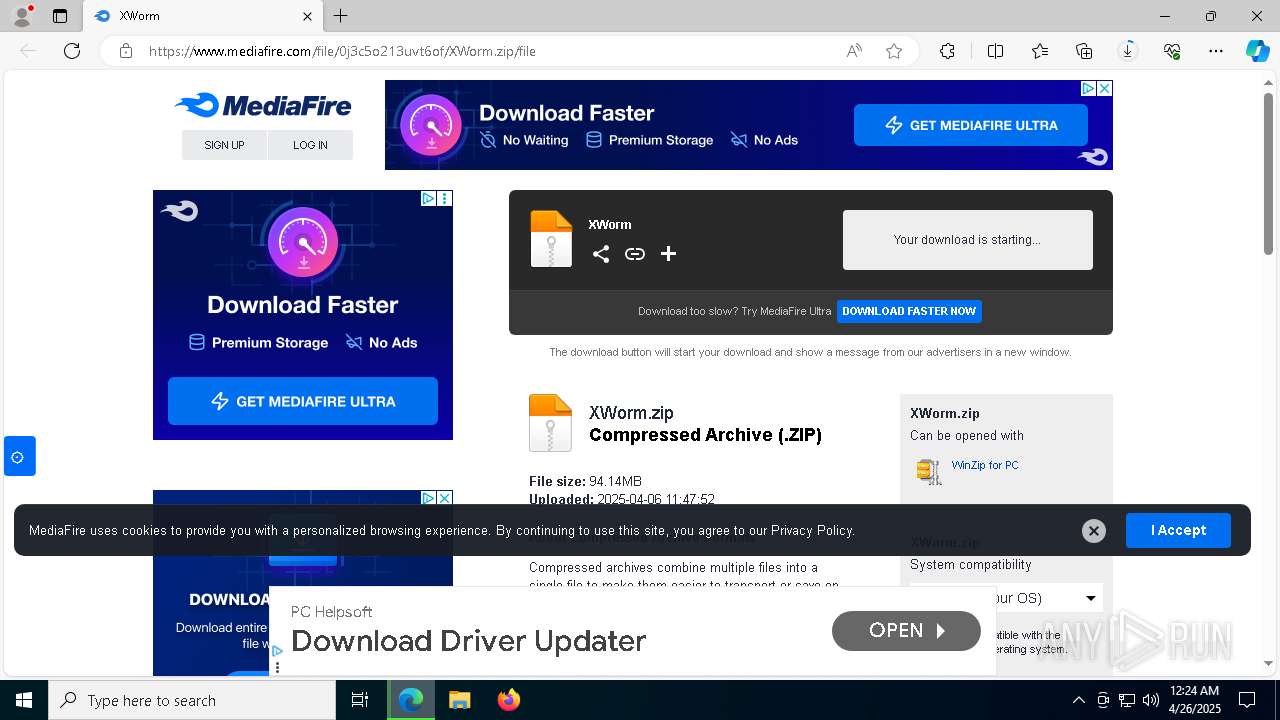
Task: Open the WinZip for PC link
Action: tap(985, 465)
